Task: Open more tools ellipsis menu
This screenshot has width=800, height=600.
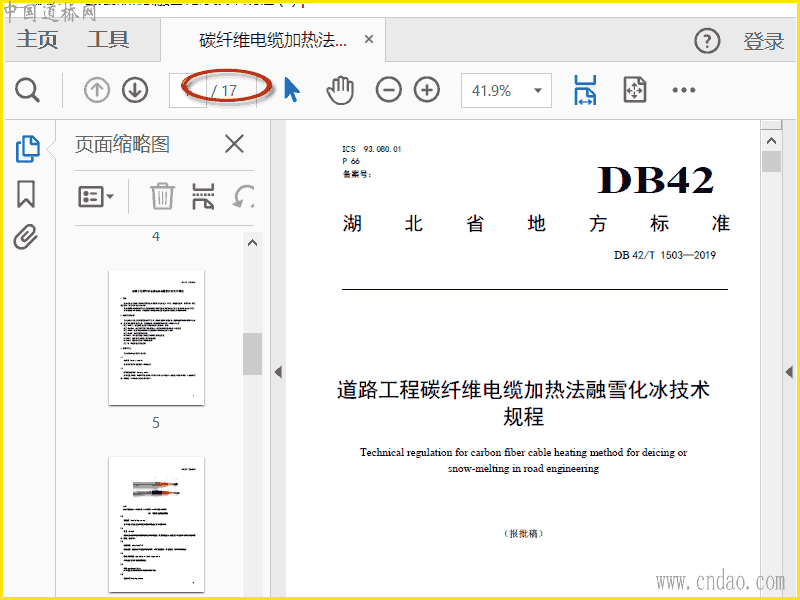Action: (x=684, y=90)
